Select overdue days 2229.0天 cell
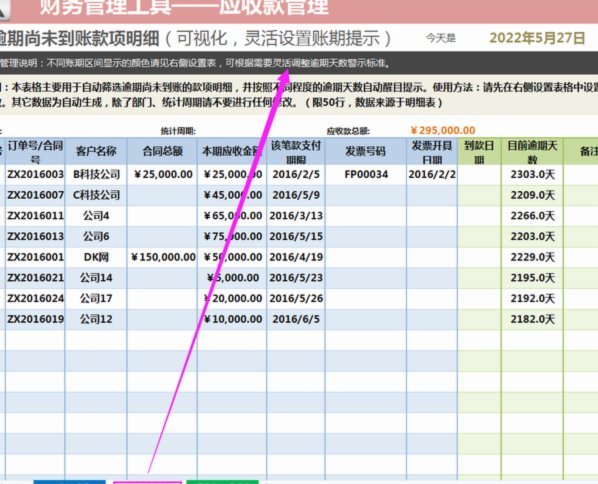Screen dimensions: 598x484 coord(532,257)
